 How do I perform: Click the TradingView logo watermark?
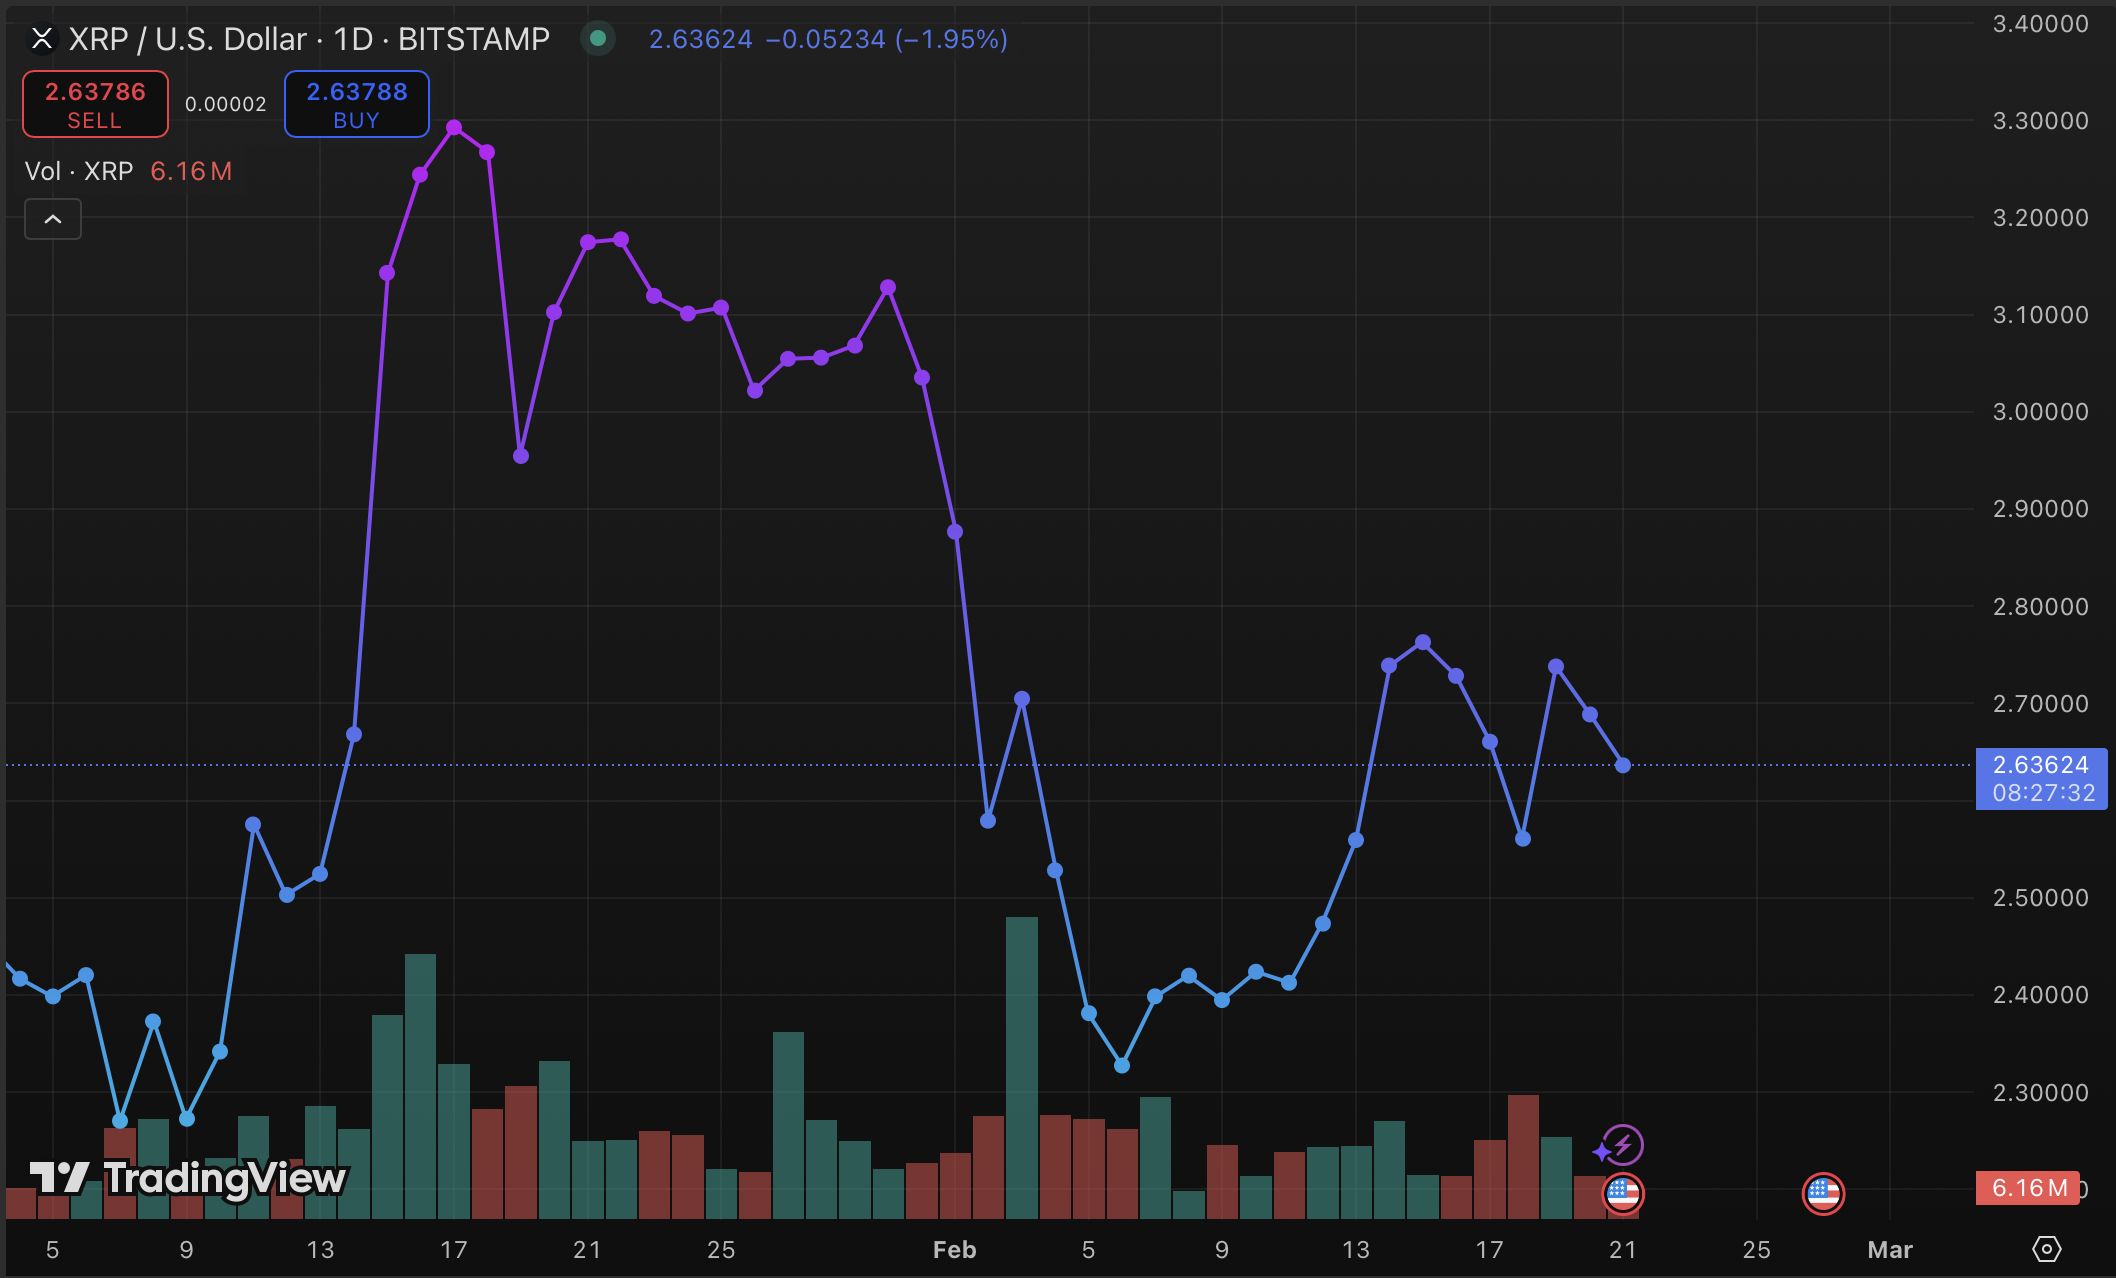point(188,1178)
